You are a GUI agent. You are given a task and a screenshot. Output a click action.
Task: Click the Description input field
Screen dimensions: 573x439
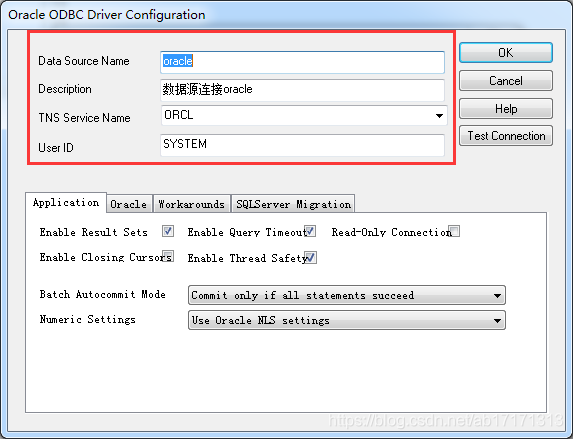[x=302, y=90]
